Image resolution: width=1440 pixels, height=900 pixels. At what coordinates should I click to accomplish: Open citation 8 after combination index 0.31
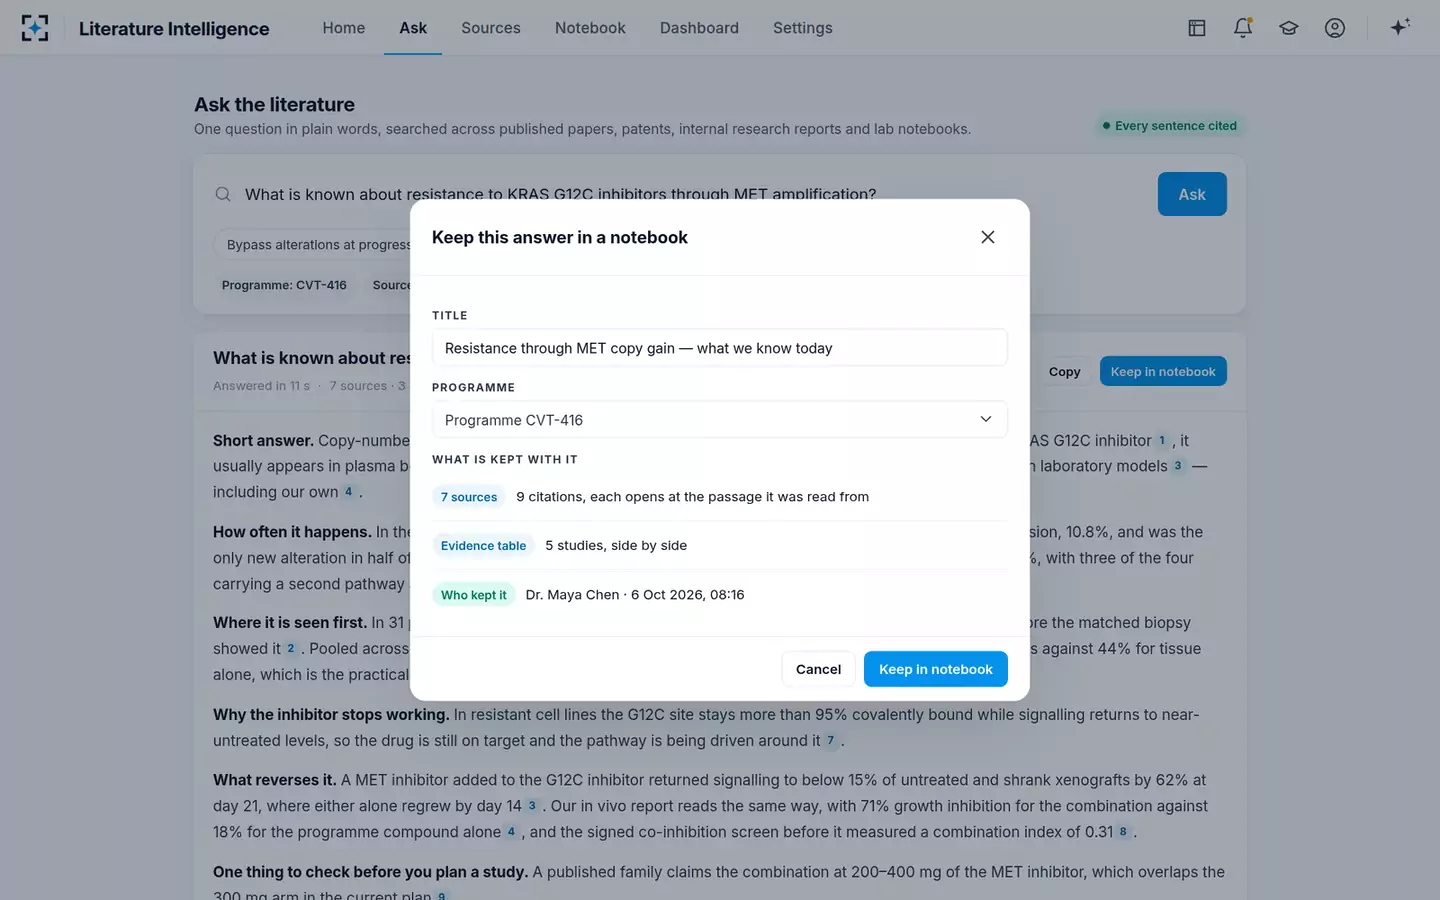(1123, 832)
